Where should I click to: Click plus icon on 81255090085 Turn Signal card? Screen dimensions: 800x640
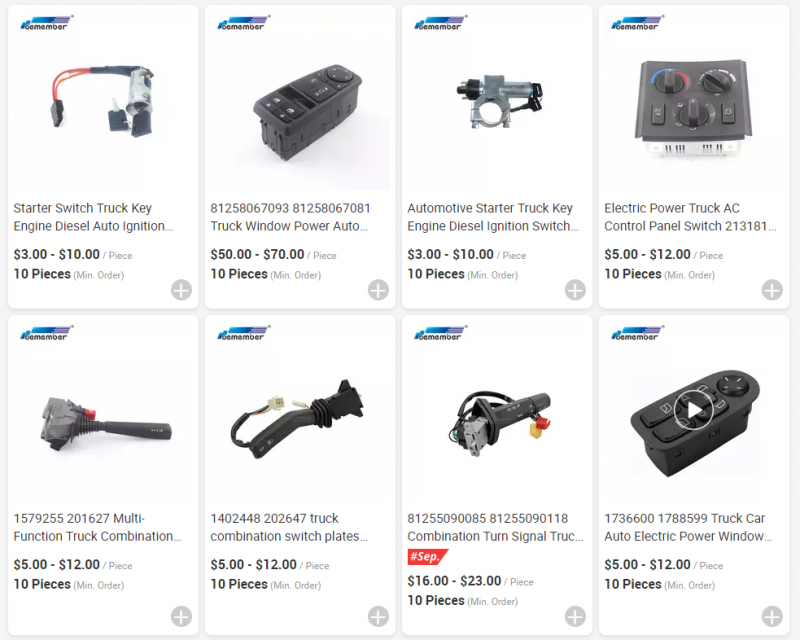pos(575,616)
